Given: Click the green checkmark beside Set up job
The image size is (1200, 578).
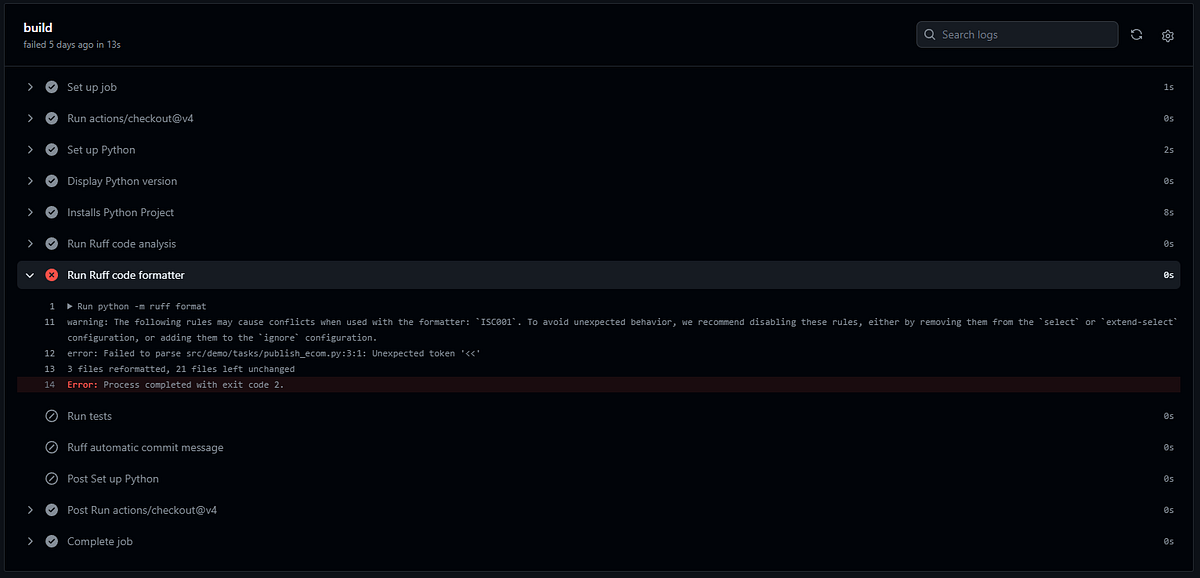Looking at the screenshot, I should tap(51, 87).
